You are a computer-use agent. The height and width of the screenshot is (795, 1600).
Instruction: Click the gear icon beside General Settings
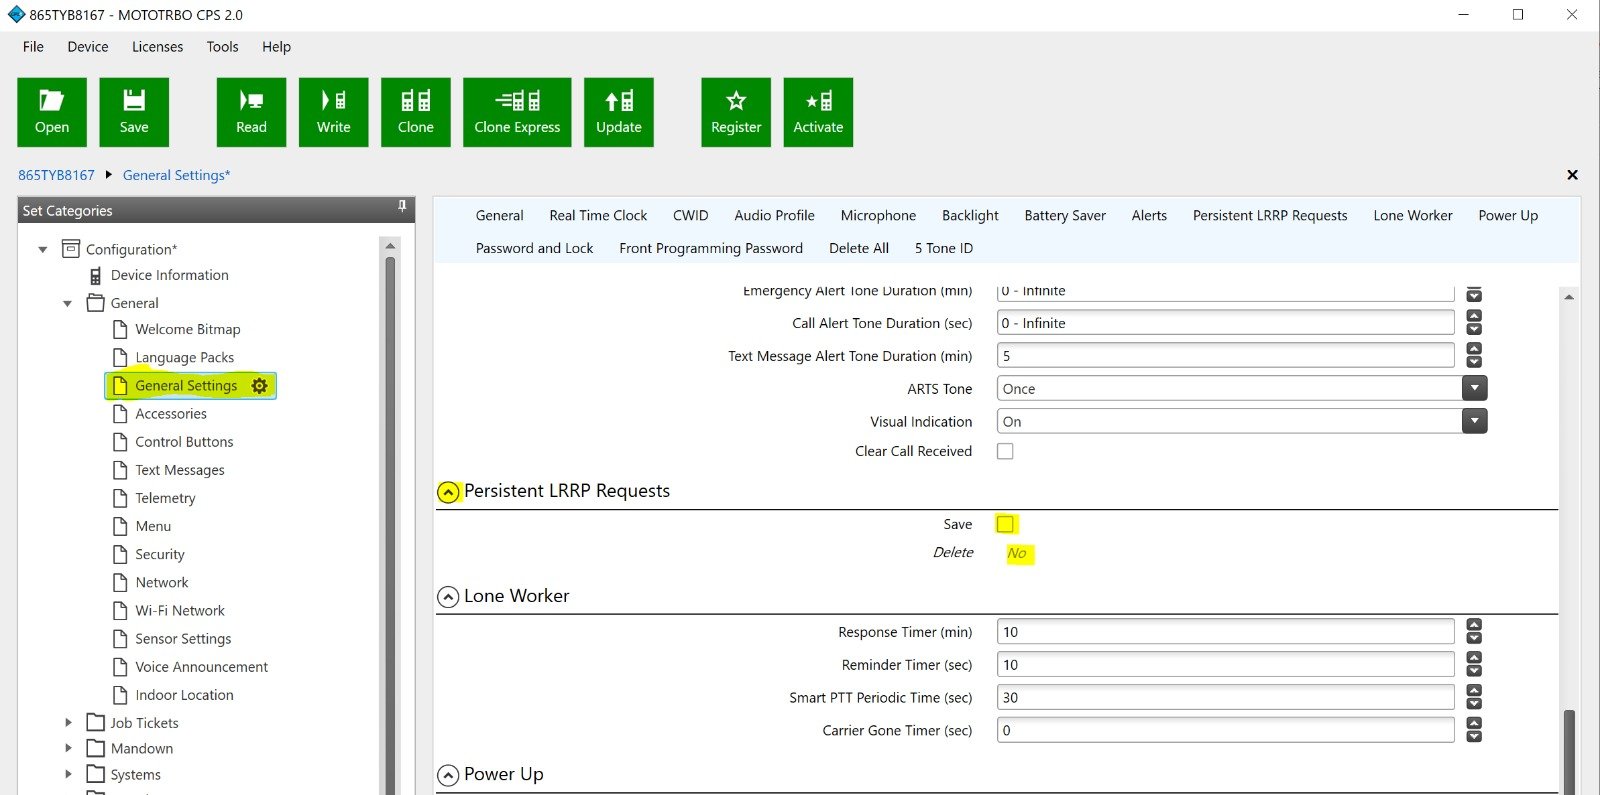click(x=260, y=386)
